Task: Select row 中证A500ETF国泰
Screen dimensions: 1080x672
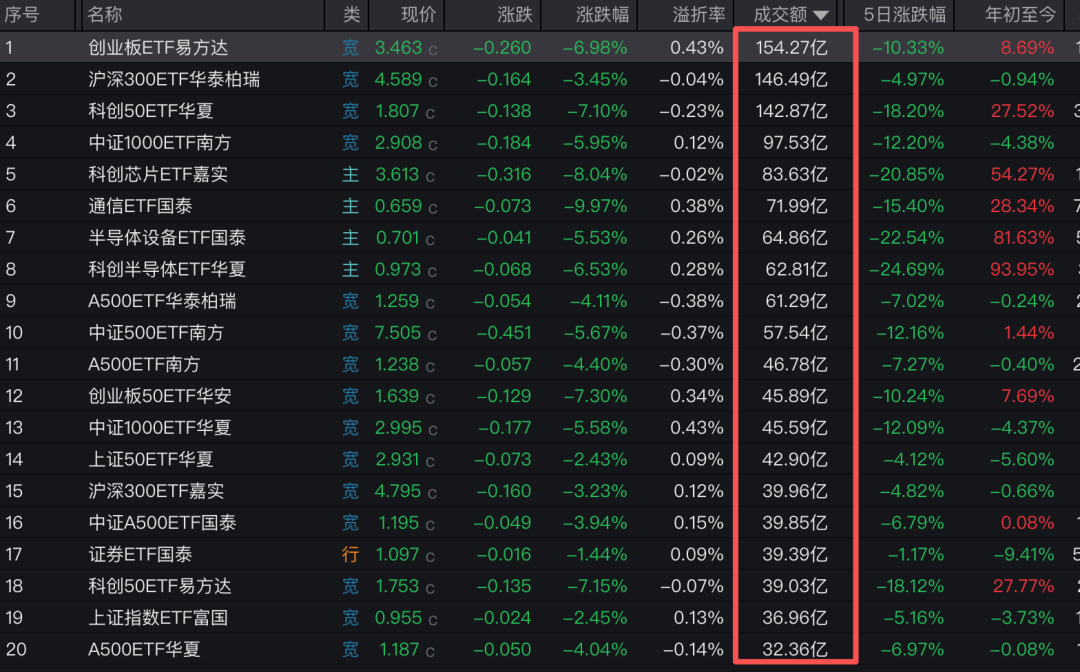Action: 540,523
